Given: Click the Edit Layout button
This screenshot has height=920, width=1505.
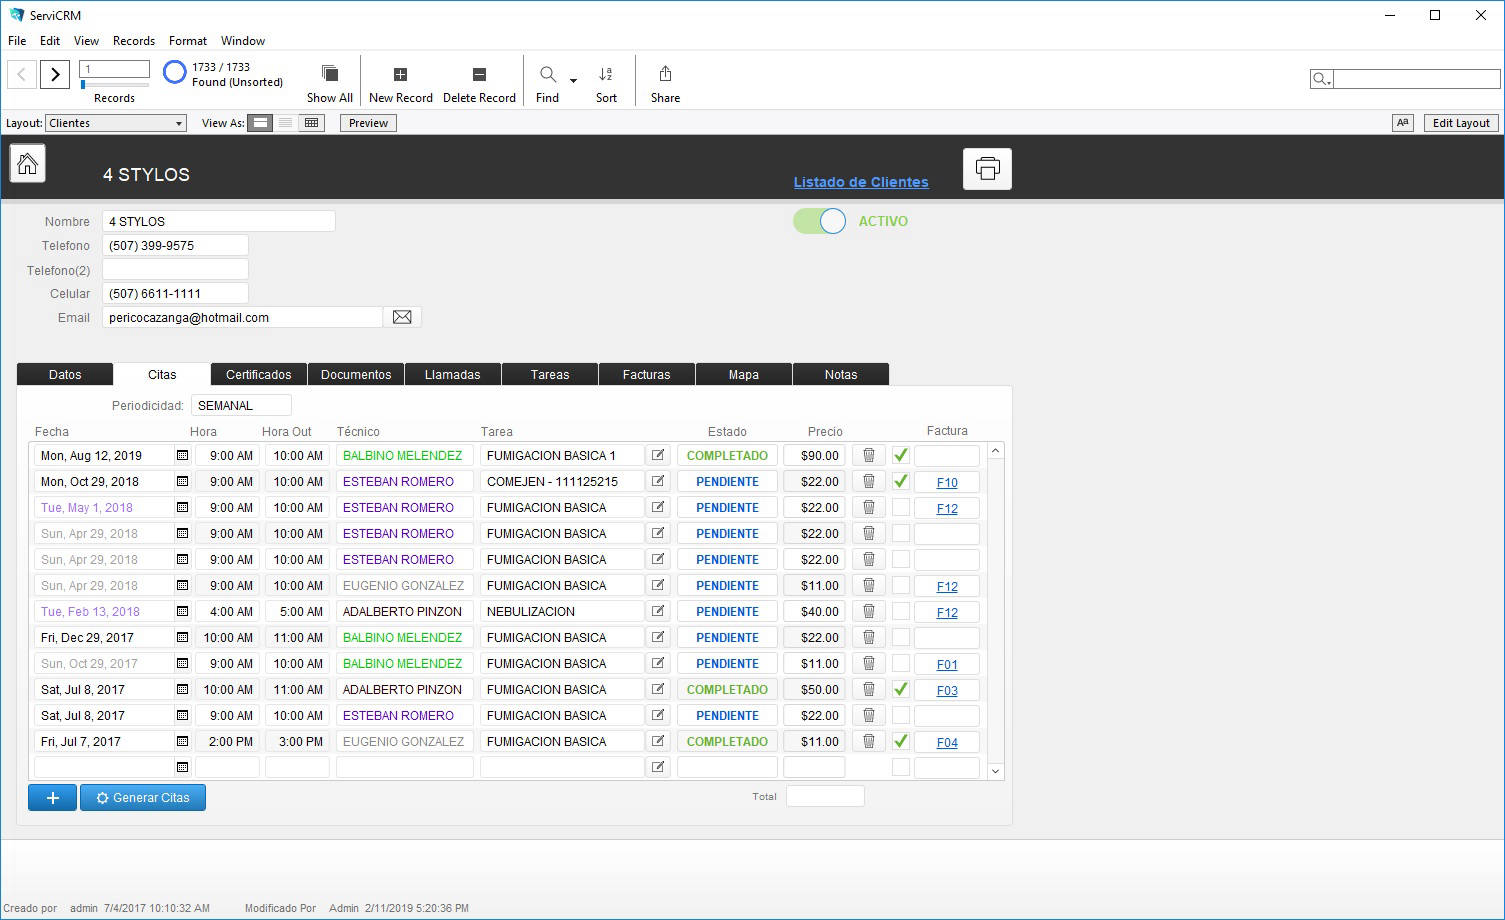Looking at the screenshot, I should [1461, 123].
